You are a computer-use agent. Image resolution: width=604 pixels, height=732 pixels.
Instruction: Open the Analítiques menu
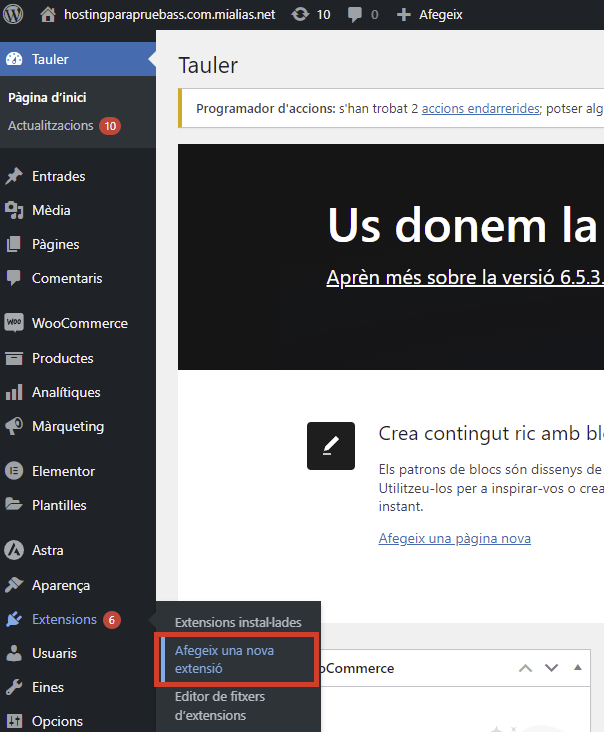pyautogui.click(x=66, y=392)
